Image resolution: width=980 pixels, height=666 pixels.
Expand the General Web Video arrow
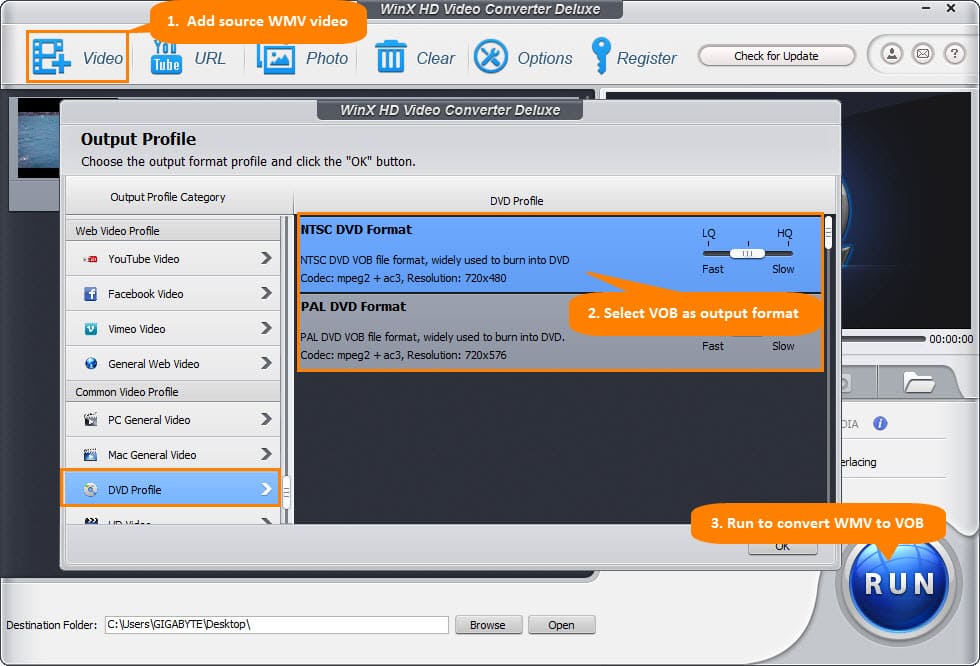pyautogui.click(x=266, y=363)
